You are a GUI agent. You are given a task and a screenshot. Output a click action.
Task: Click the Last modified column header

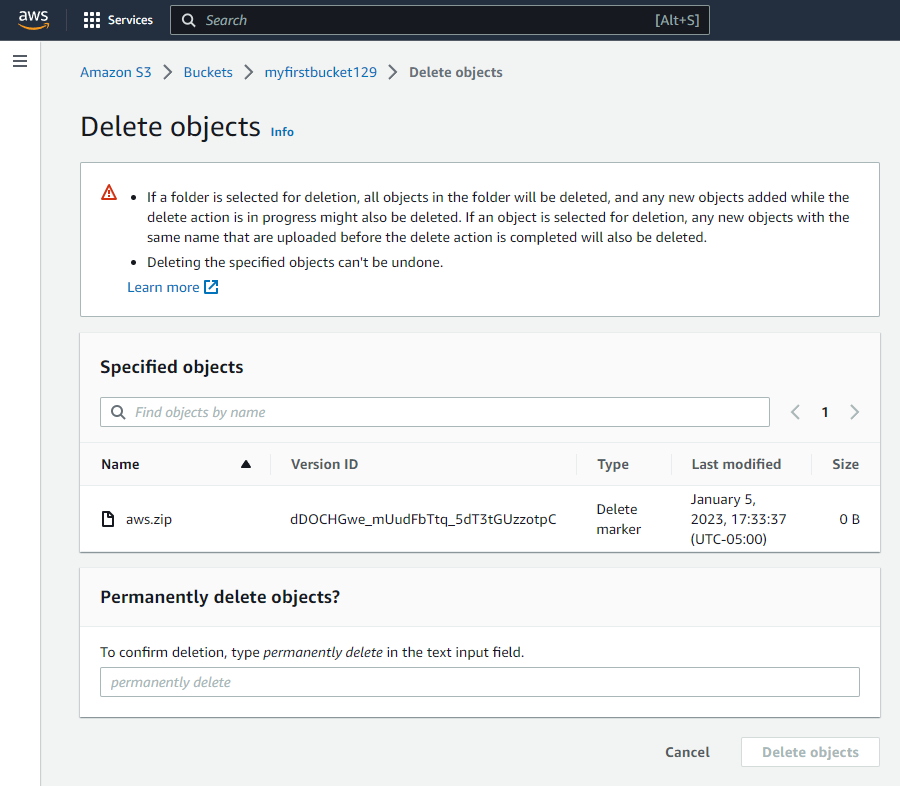(736, 464)
